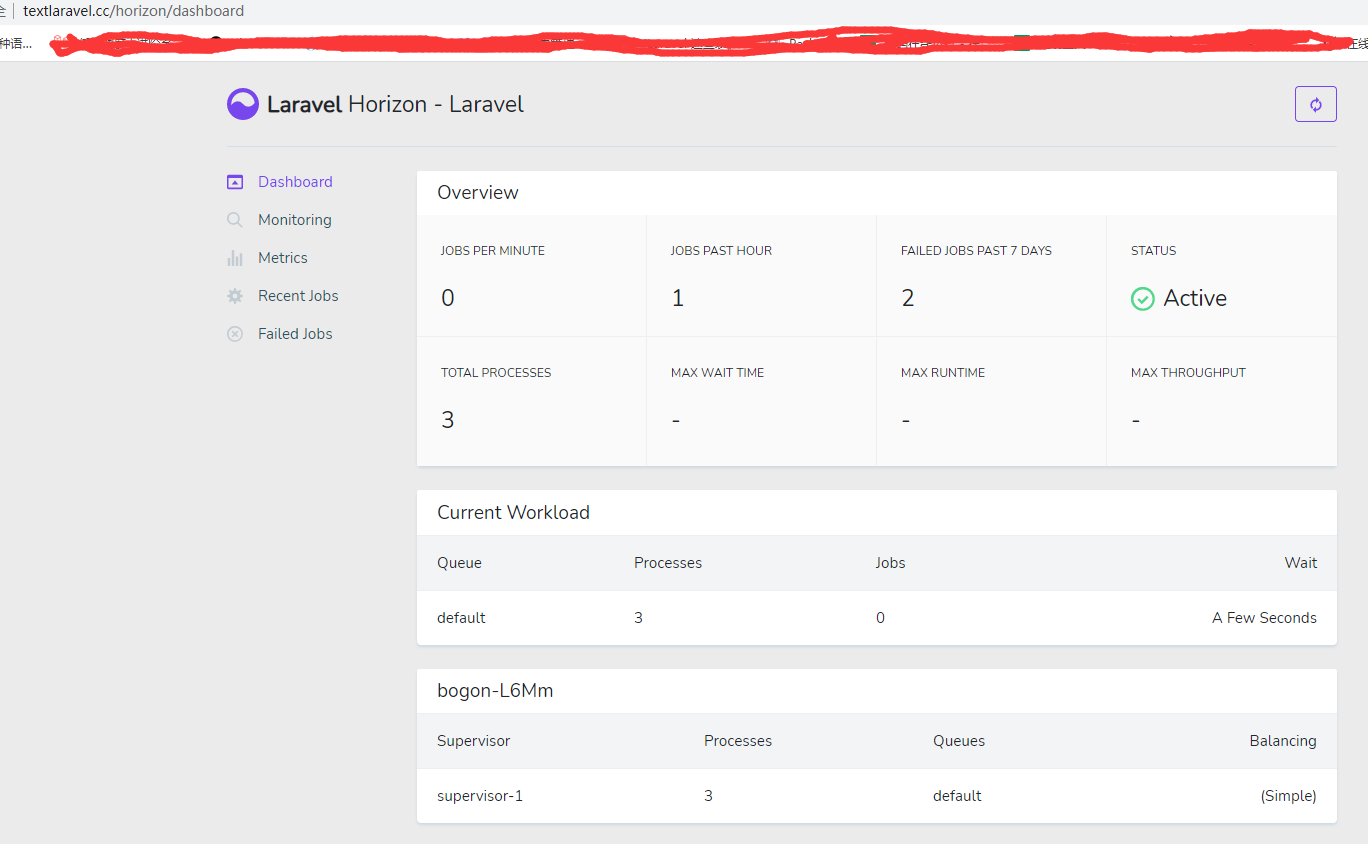Click the MAX RUNTIME label
This screenshot has height=844, width=1368.
(943, 373)
